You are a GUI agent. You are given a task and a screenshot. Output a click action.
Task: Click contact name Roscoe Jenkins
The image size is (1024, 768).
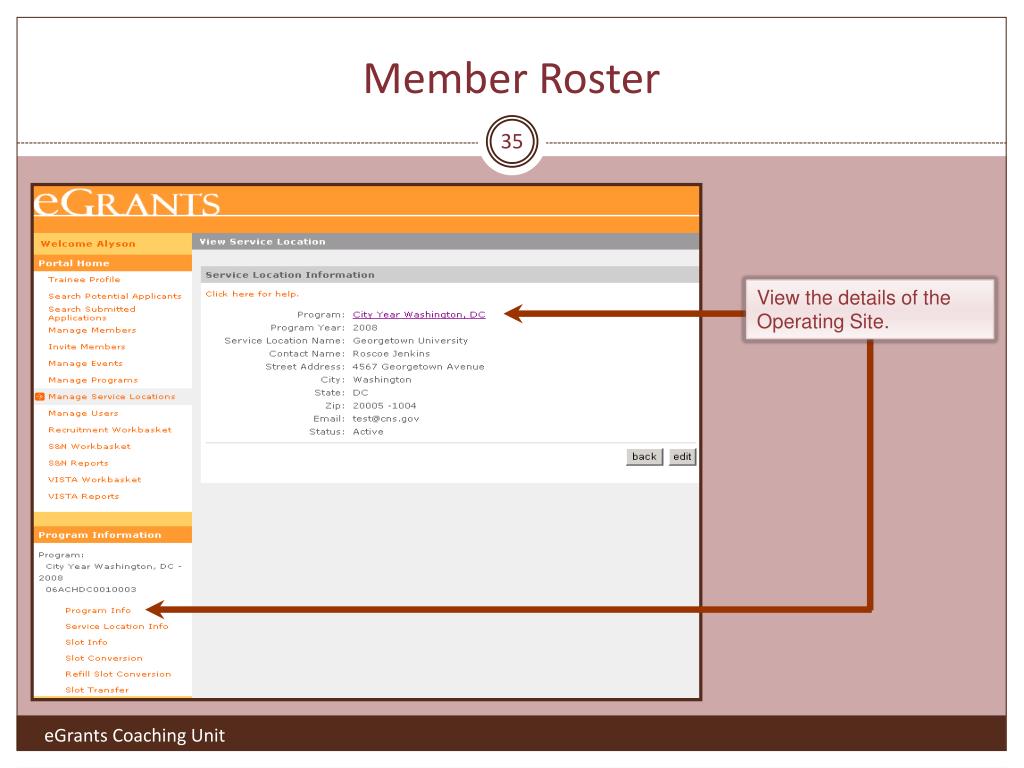tap(391, 354)
